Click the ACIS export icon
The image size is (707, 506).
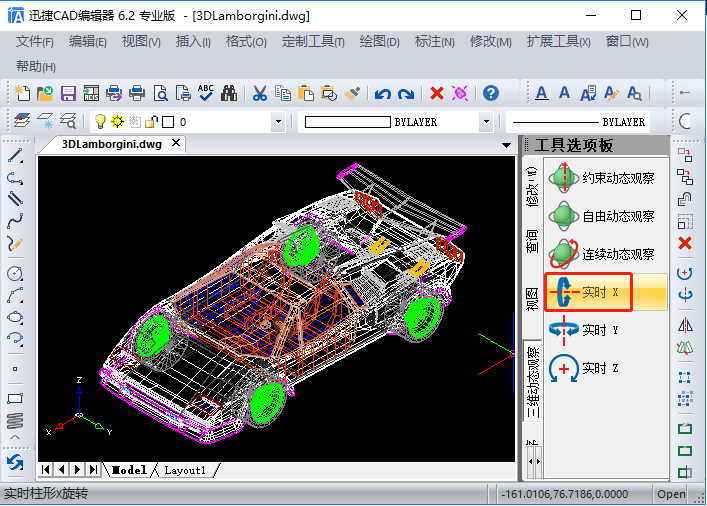(91, 93)
